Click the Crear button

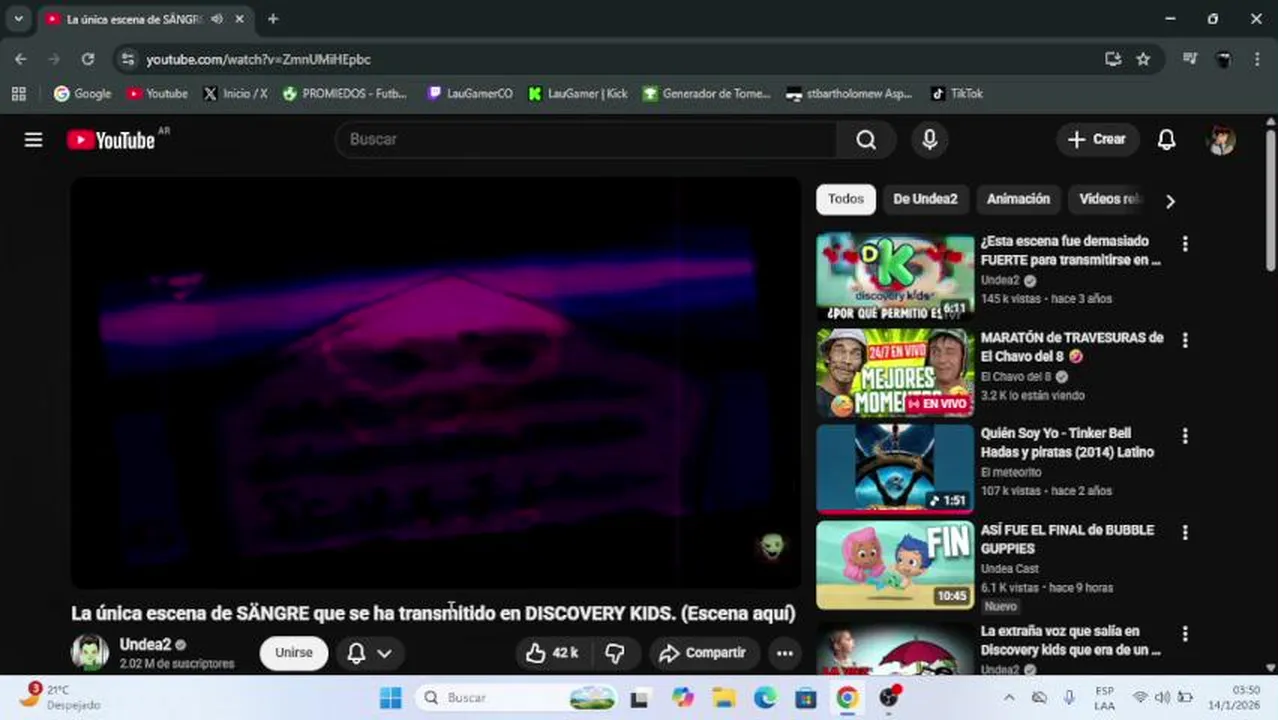[1097, 140]
